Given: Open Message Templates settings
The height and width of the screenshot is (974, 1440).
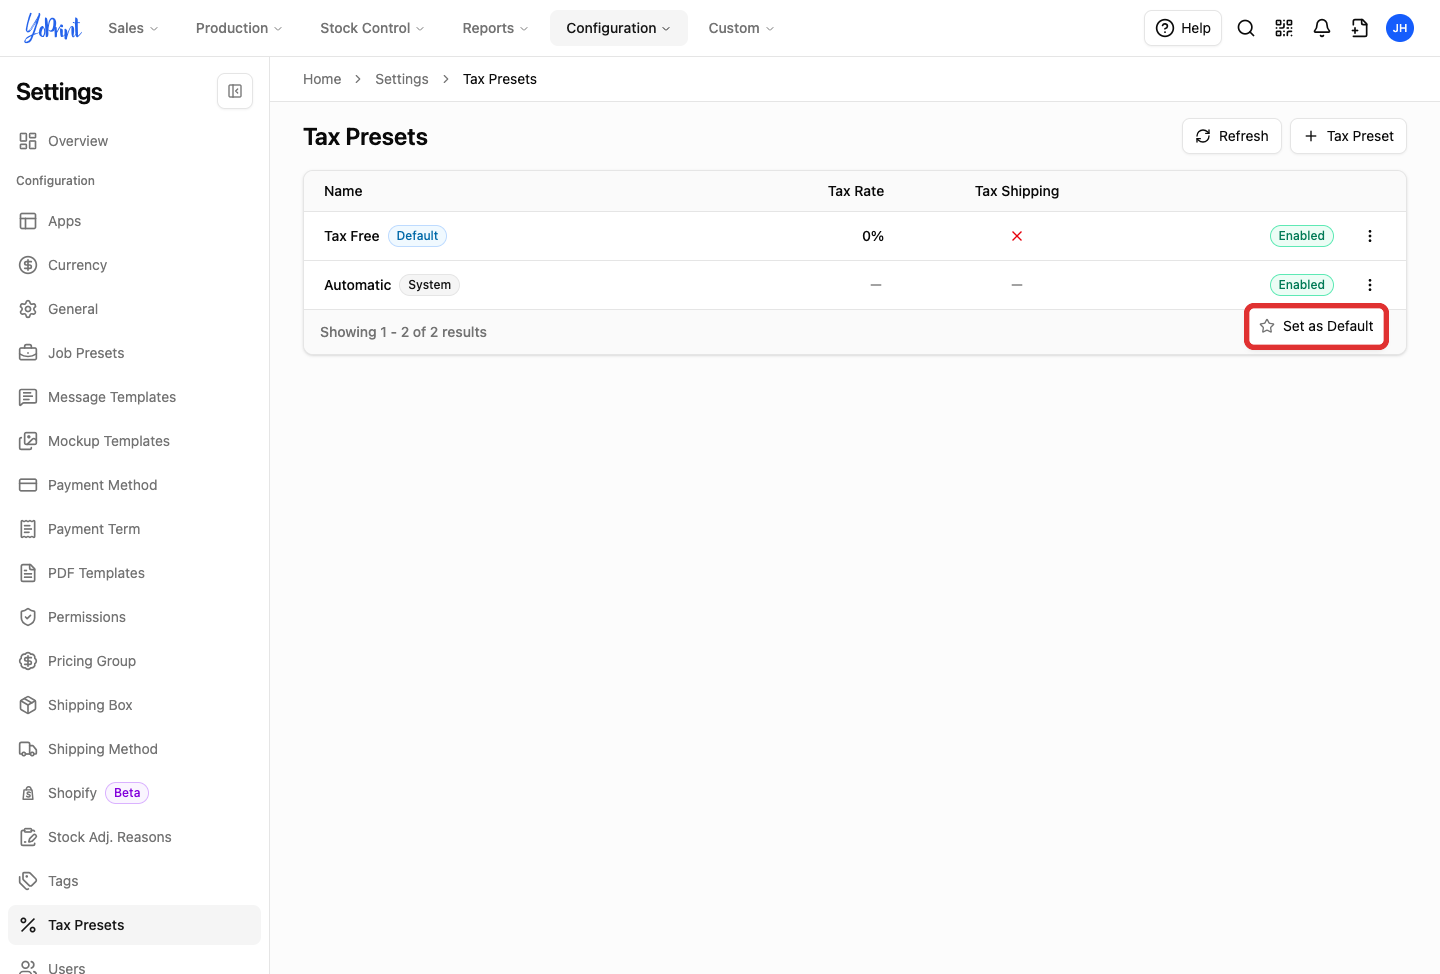Looking at the screenshot, I should (x=134, y=397).
